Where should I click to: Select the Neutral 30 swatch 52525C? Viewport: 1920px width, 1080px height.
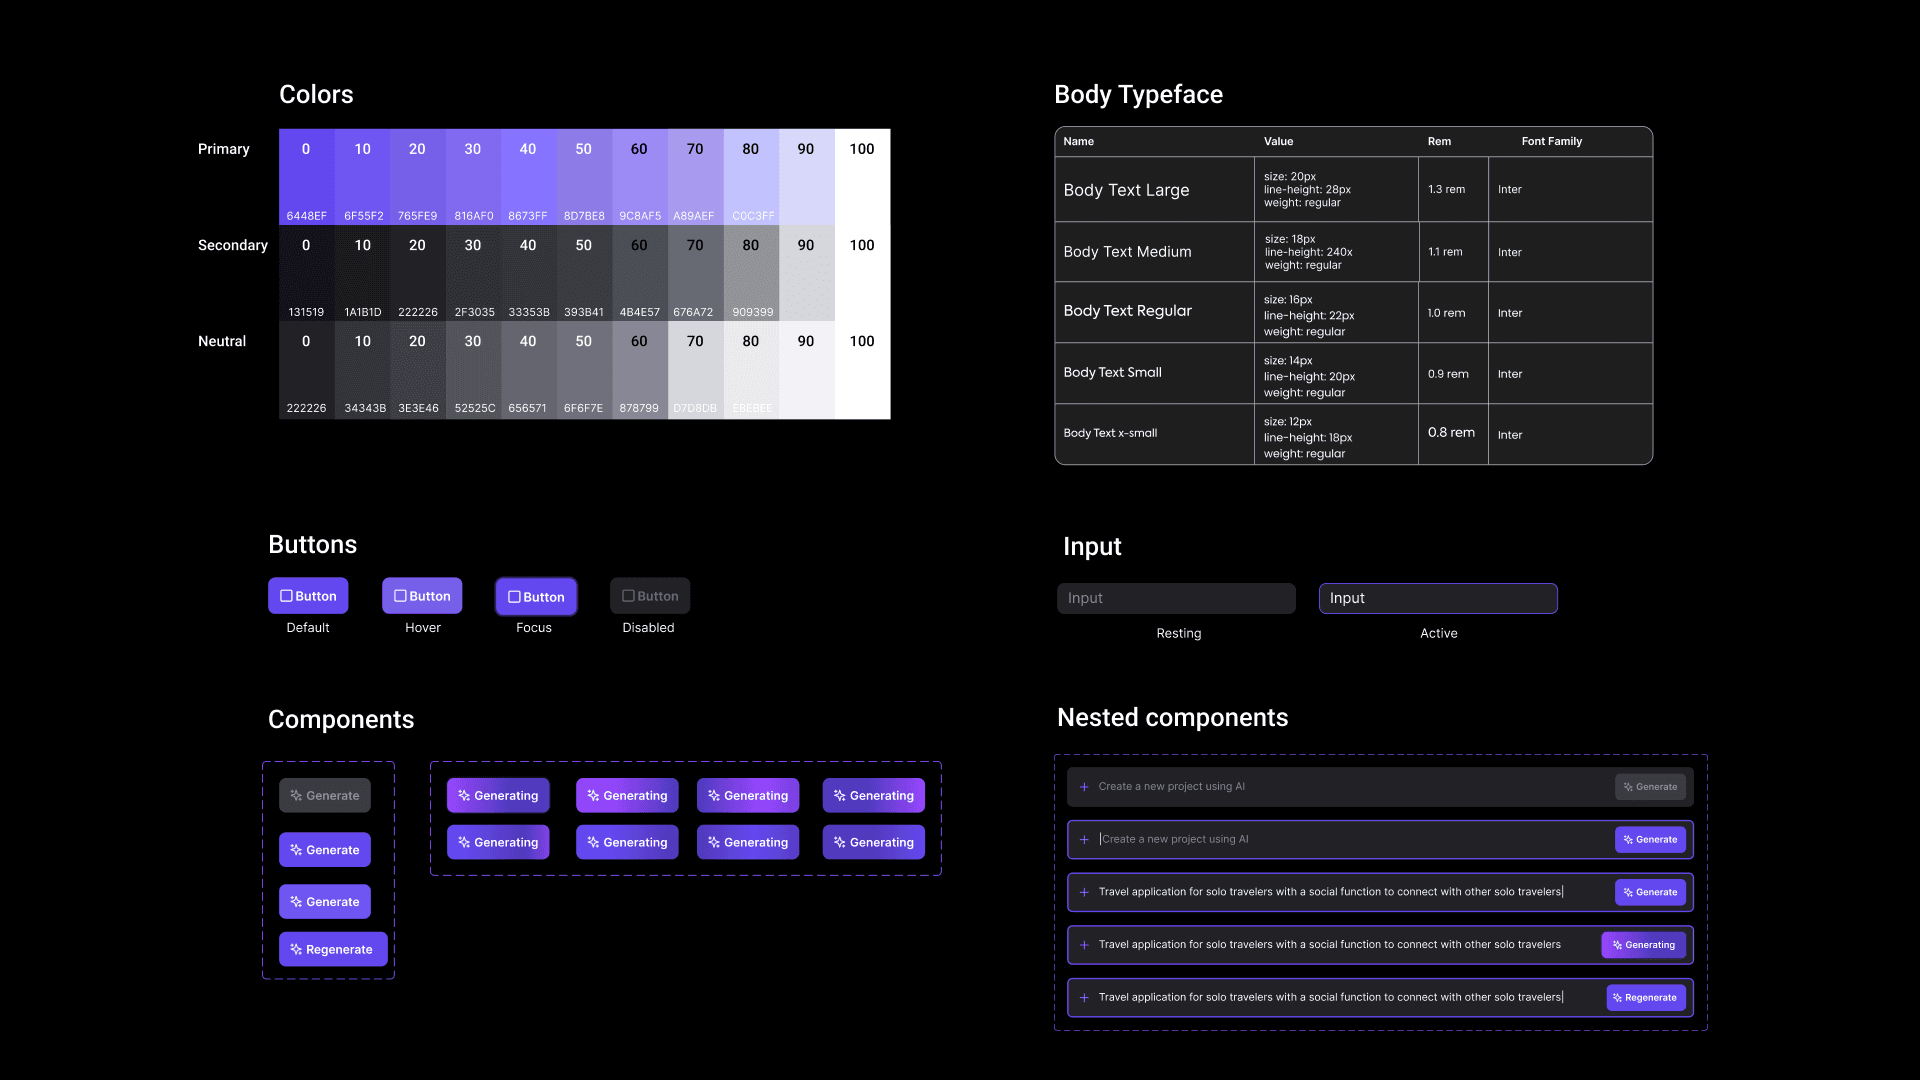473,369
